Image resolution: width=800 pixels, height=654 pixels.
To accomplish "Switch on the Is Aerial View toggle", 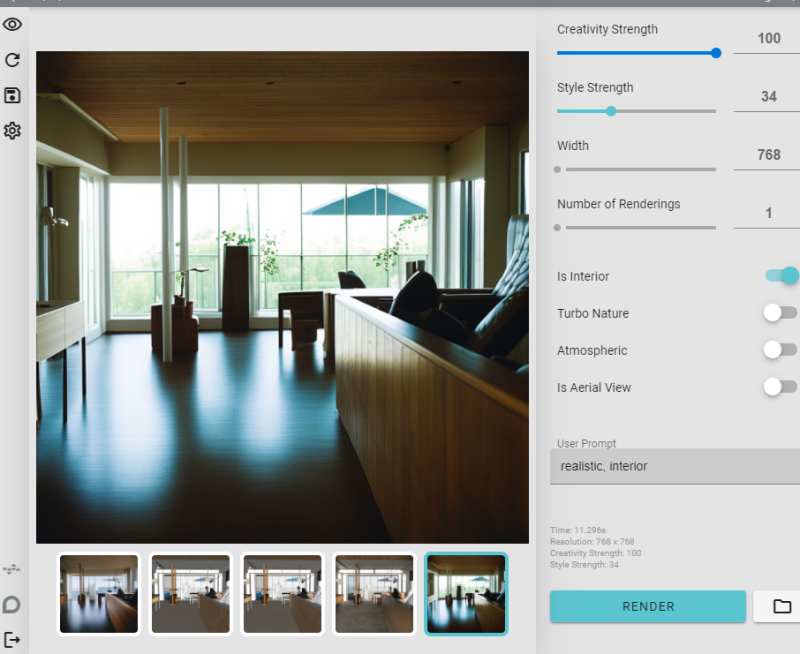I will tap(780, 387).
